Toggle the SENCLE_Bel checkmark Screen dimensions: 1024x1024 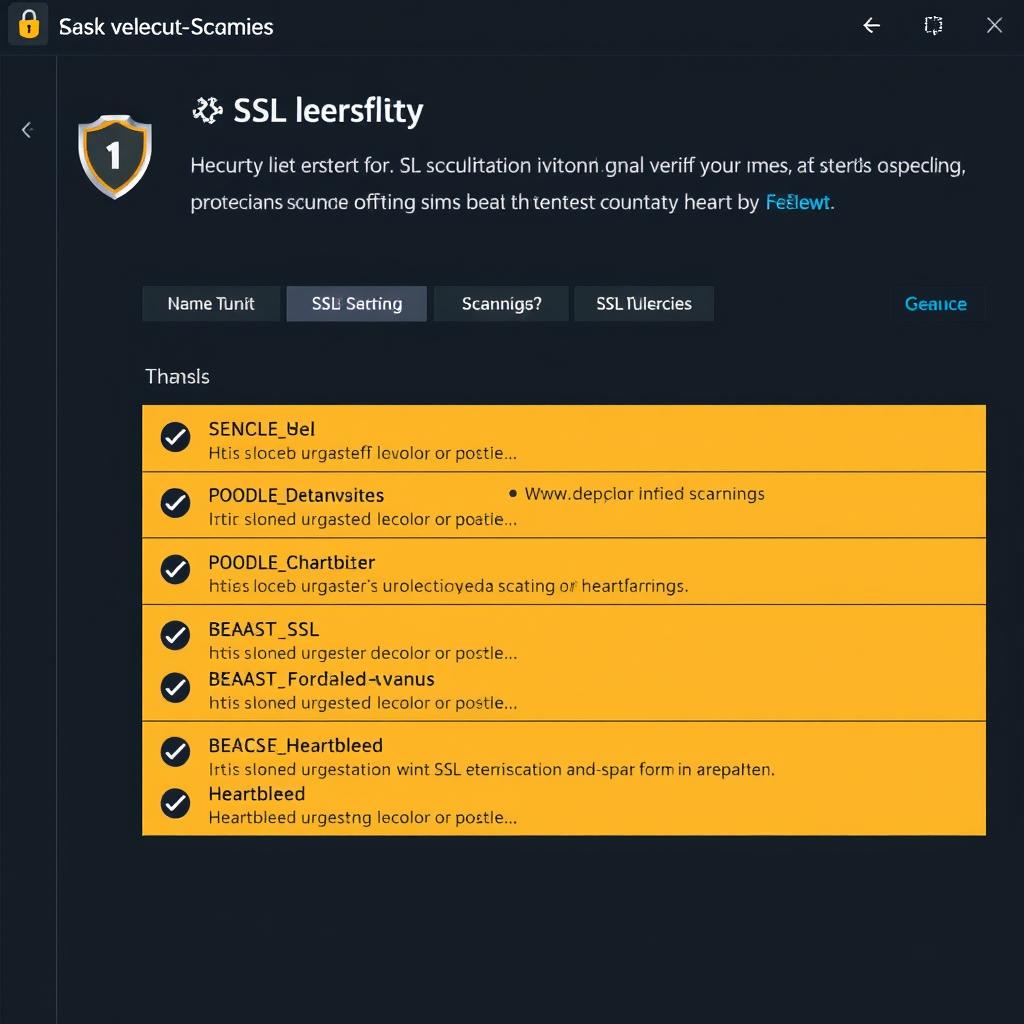(175, 437)
